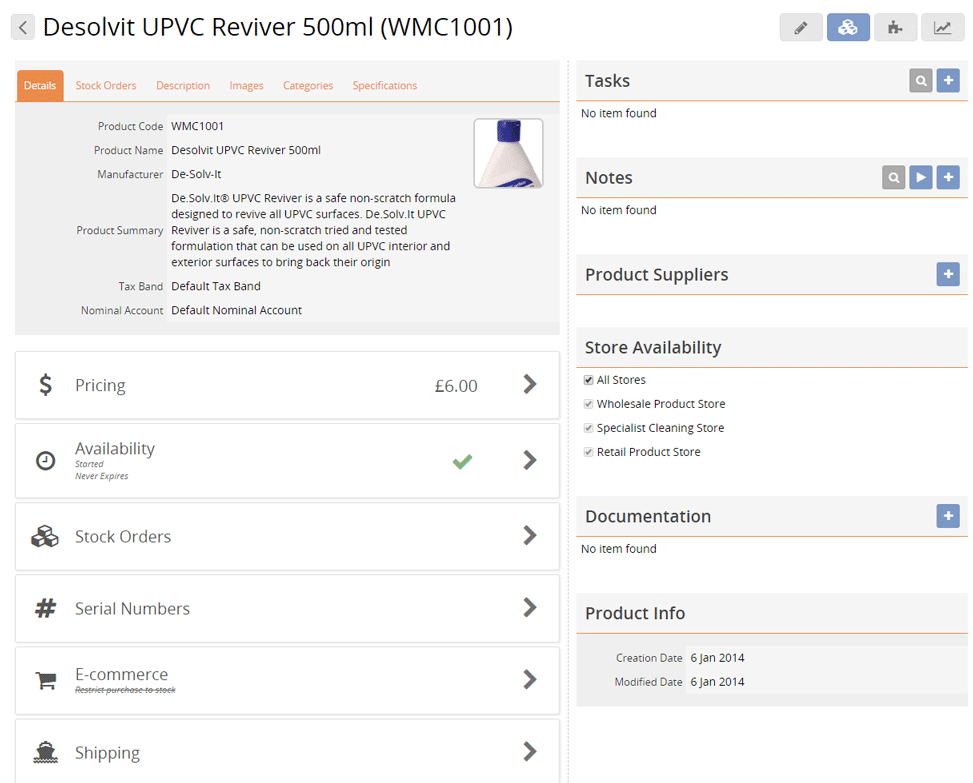Toggle the All Stores checkbox

[x=588, y=380]
